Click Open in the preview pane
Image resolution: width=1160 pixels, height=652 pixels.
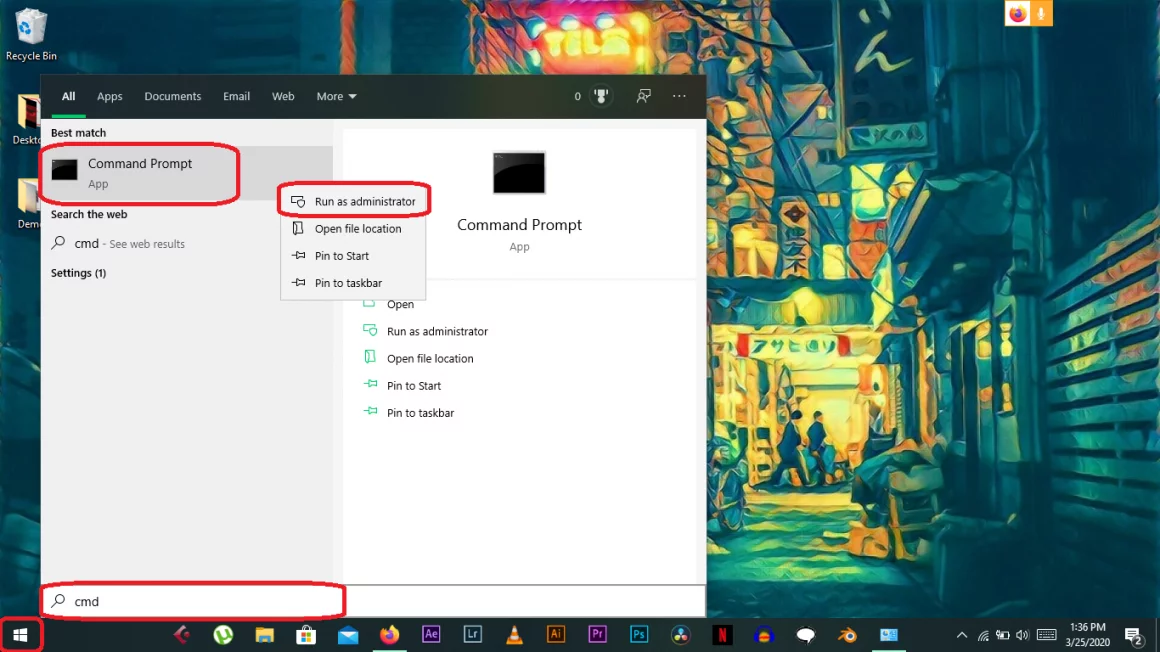400,304
